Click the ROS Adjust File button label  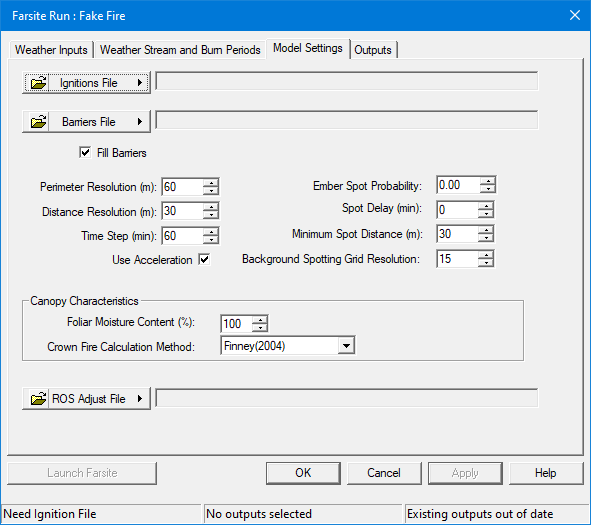pos(89,399)
